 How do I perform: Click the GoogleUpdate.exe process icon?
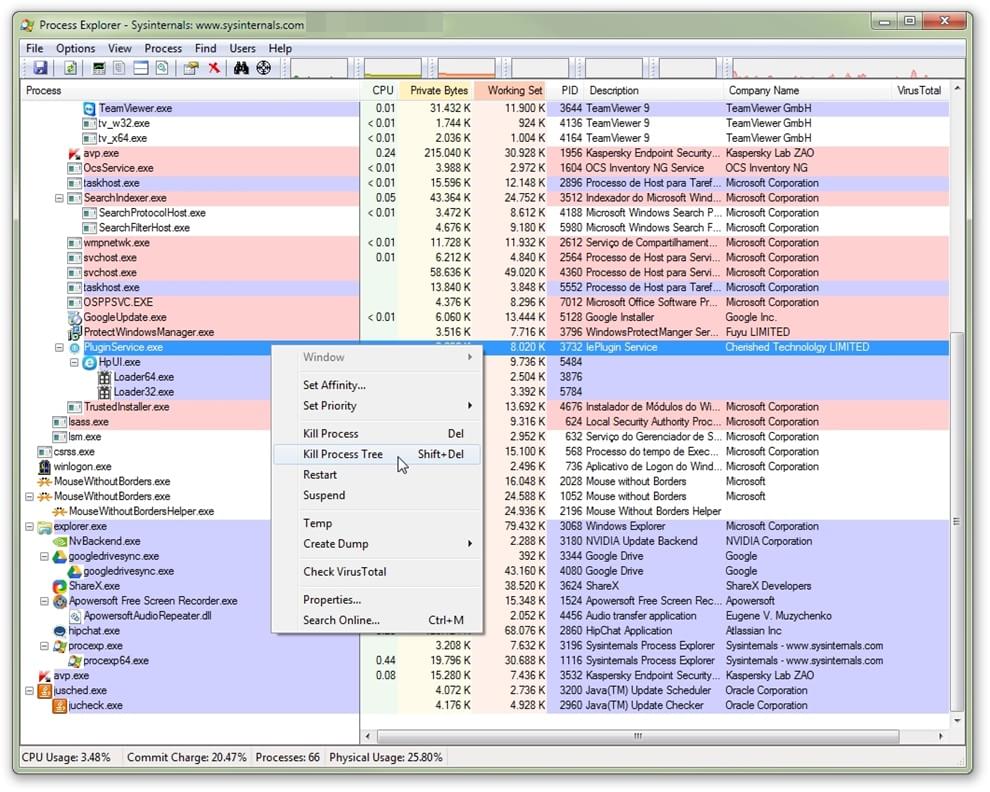(x=75, y=317)
